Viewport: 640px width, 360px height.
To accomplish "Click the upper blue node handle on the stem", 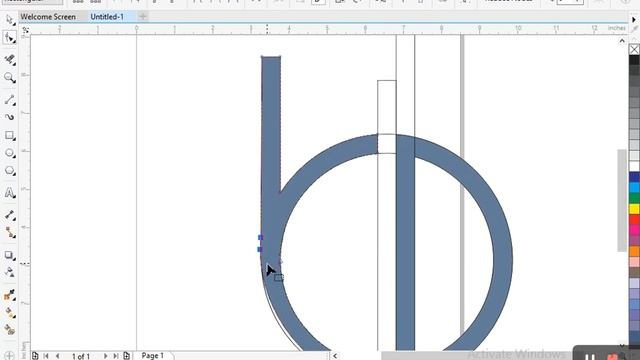I will coord(260,238).
